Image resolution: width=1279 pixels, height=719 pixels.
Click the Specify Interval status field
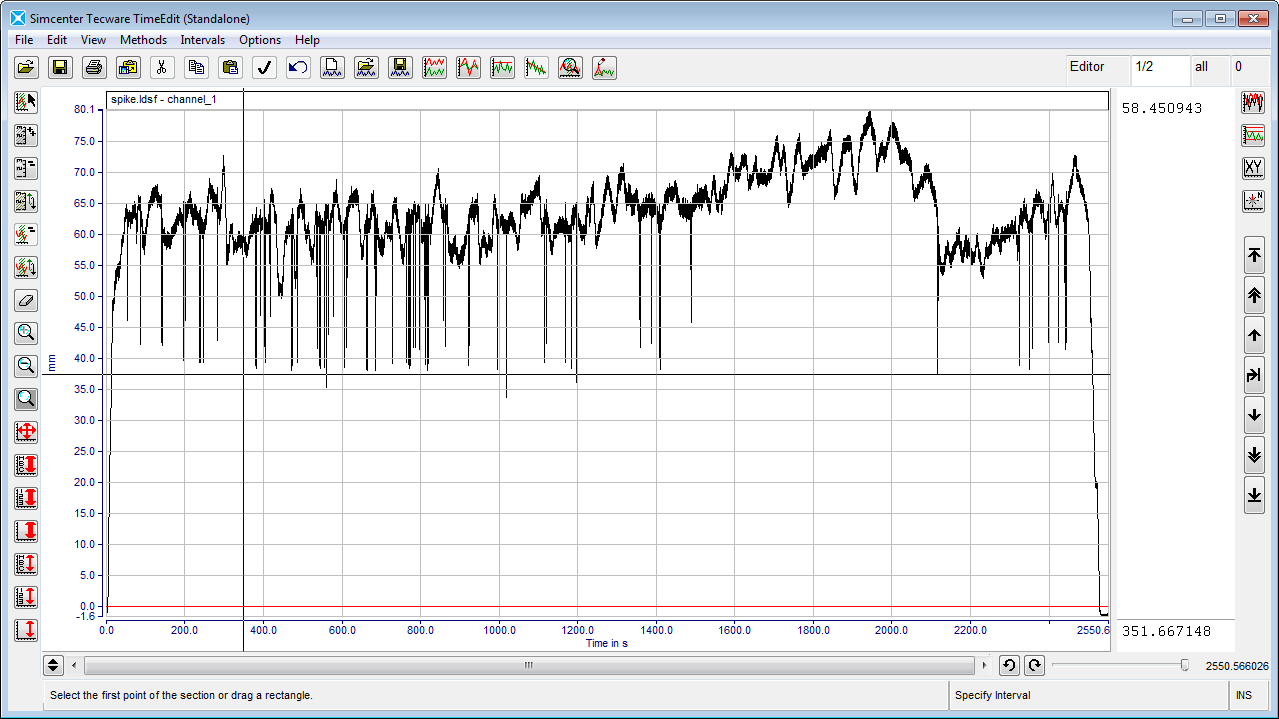(x=1088, y=695)
